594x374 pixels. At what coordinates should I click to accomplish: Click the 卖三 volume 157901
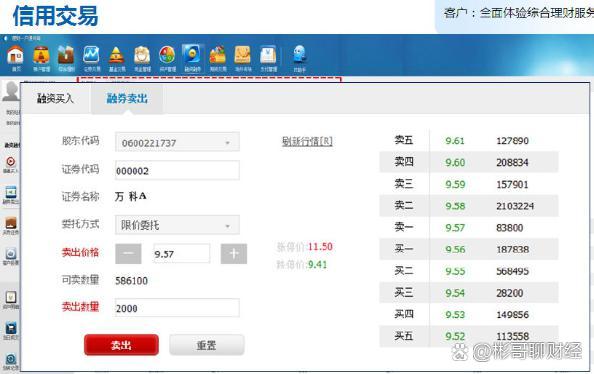pyautogui.click(x=512, y=184)
